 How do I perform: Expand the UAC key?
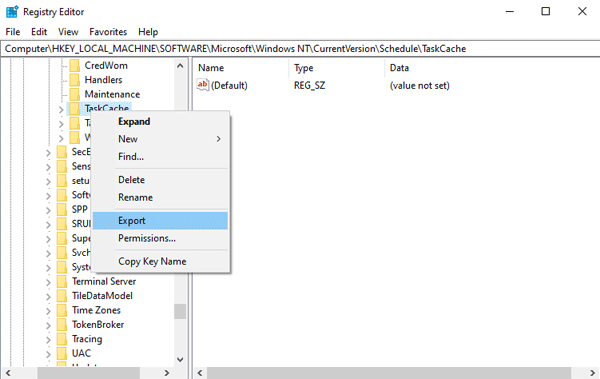click(x=48, y=354)
